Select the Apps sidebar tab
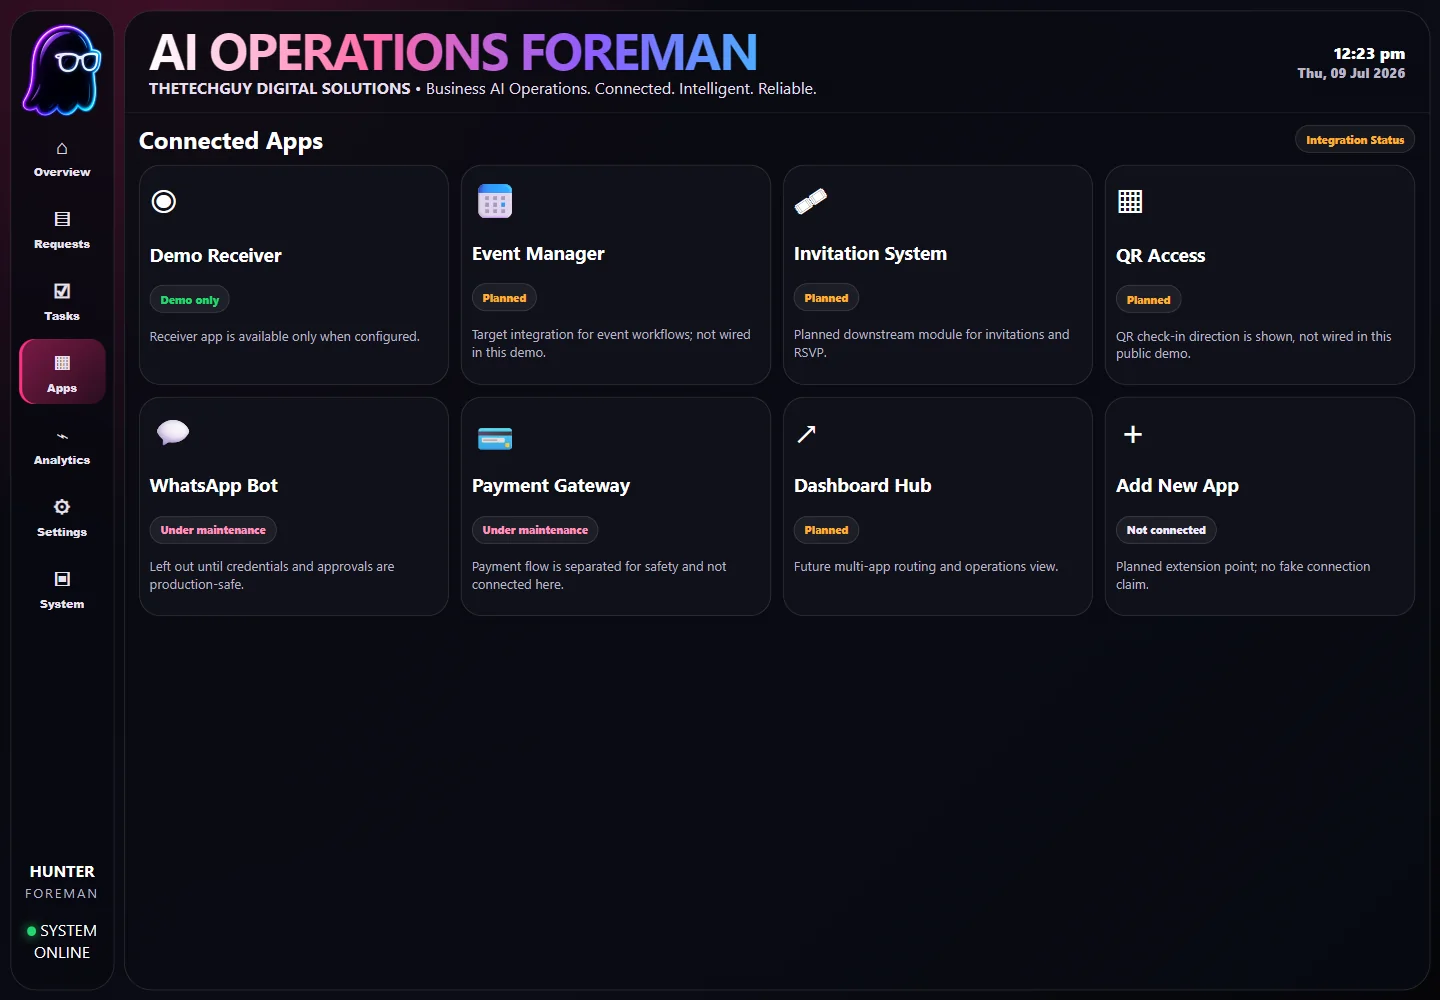The width and height of the screenshot is (1440, 1000). (x=62, y=372)
